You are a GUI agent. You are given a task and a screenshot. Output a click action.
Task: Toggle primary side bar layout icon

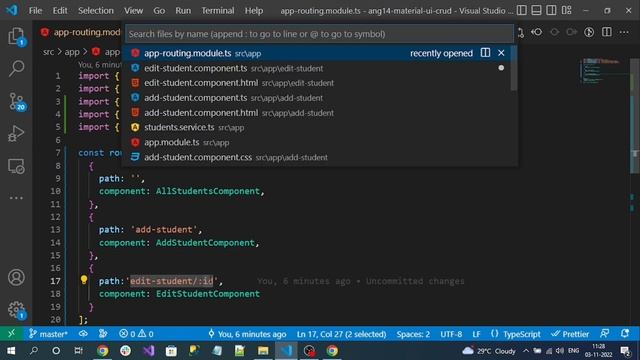tap(521, 10)
